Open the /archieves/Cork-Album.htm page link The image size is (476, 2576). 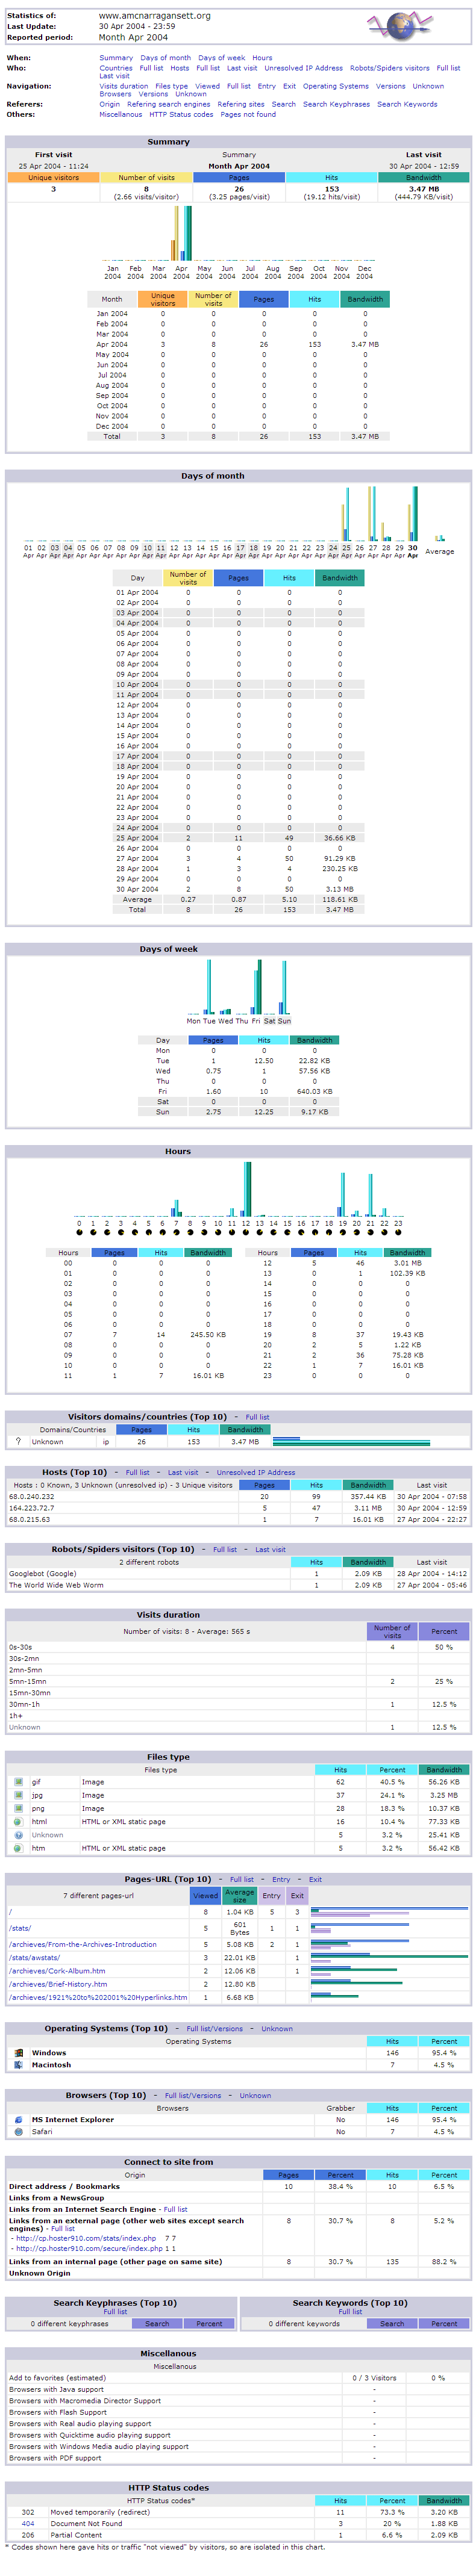tap(57, 1971)
